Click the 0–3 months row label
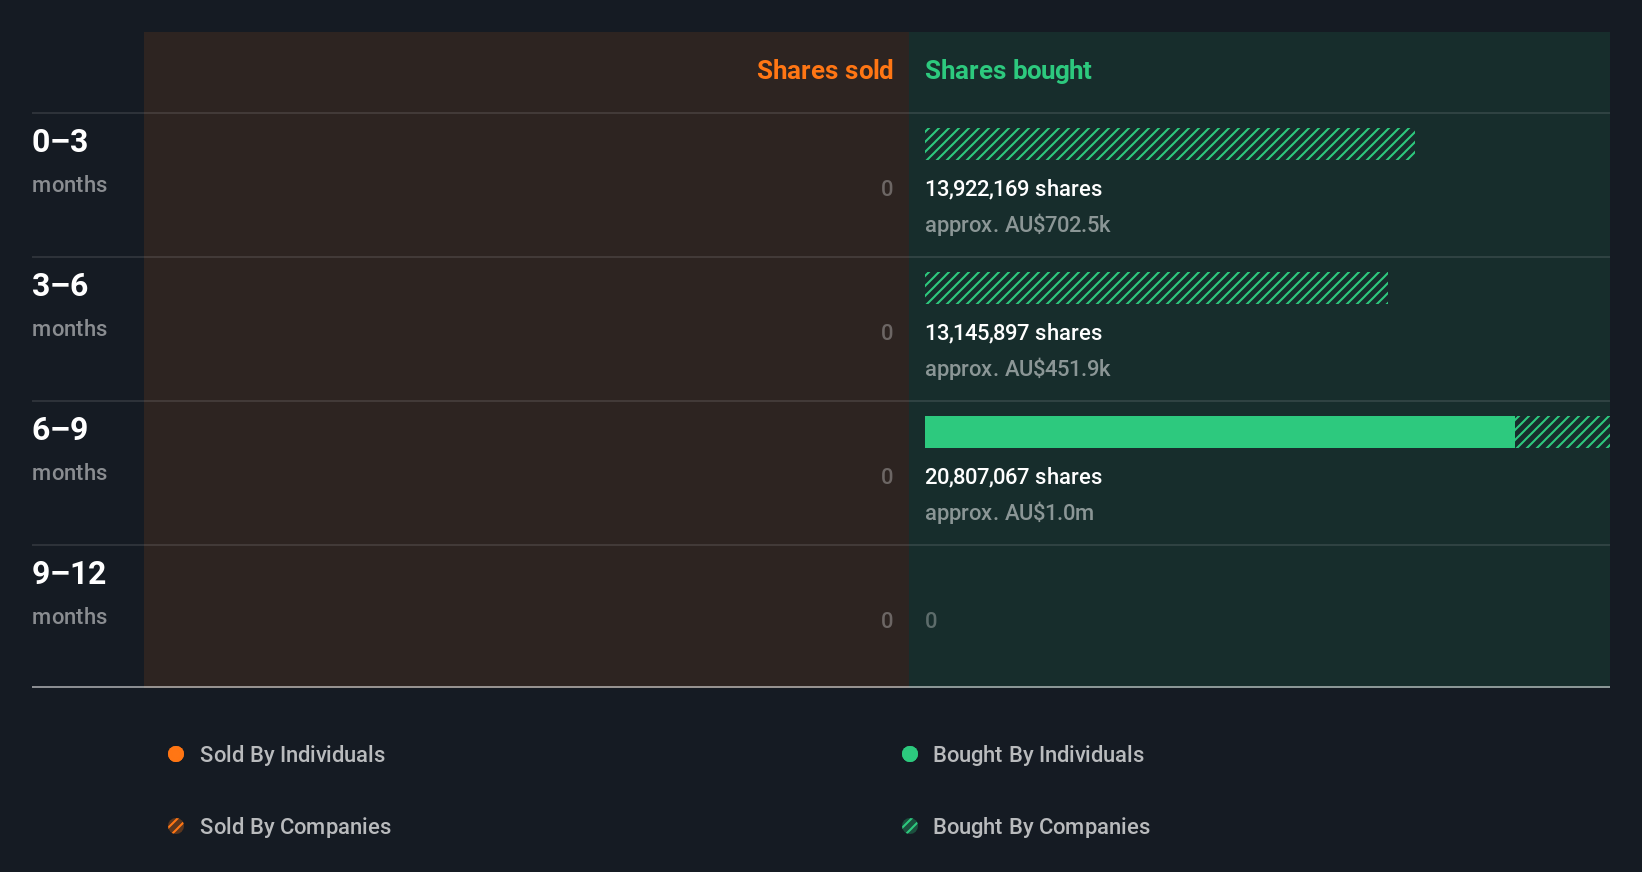 pos(69,160)
